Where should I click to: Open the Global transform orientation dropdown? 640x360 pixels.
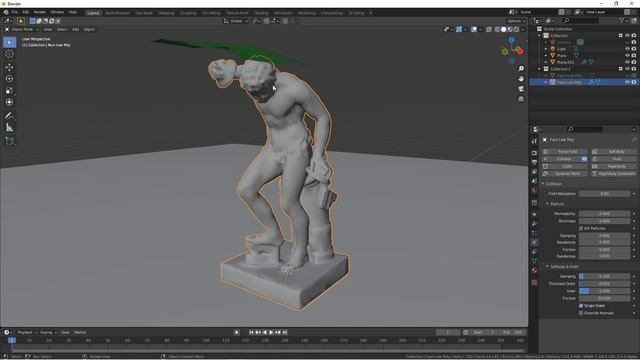(236, 21)
